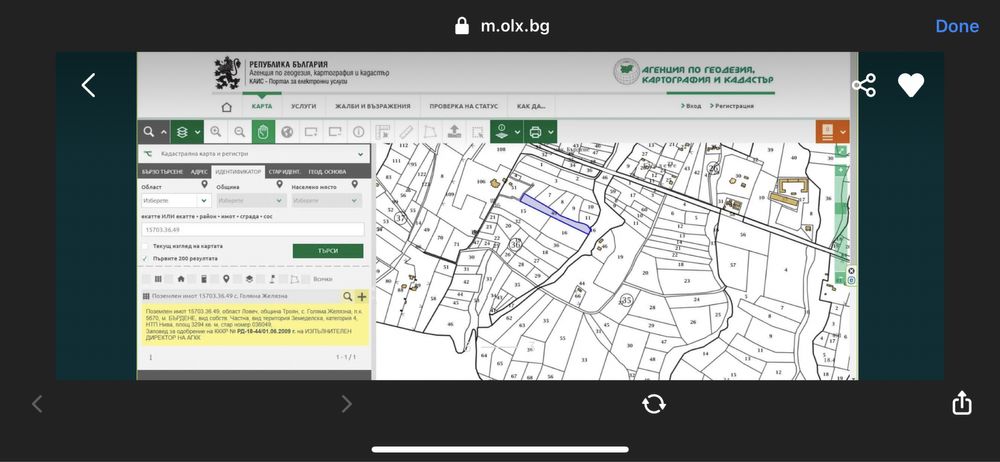Toggle the location pin filter checkbox
Viewport: 1000px width, 462px height.
click(215, 279)
